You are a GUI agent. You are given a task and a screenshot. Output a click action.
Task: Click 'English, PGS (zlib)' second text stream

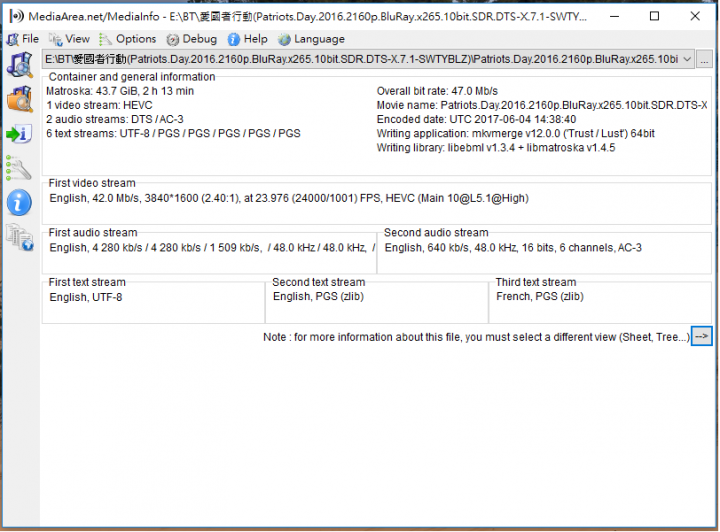click(318, 297)
